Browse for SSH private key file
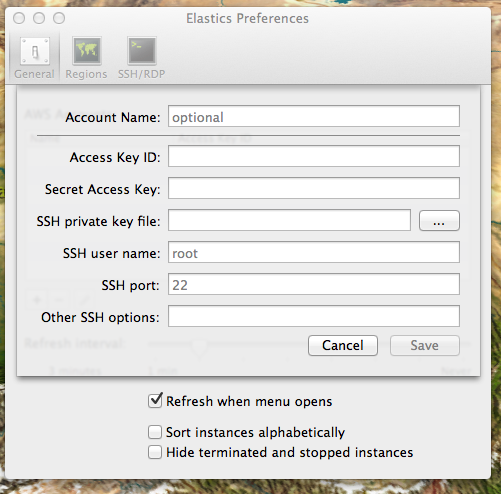Screen dimensions: 501x494 coord(439,221)
